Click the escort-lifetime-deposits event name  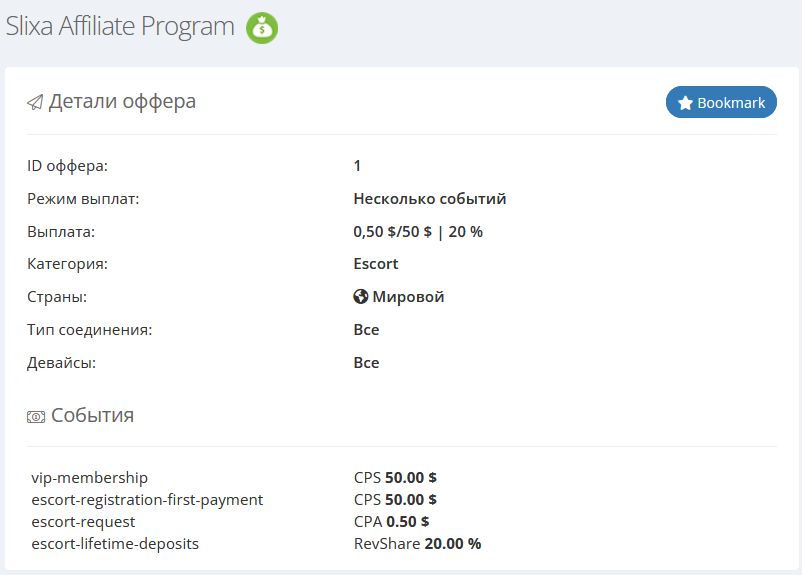point(115,543)
